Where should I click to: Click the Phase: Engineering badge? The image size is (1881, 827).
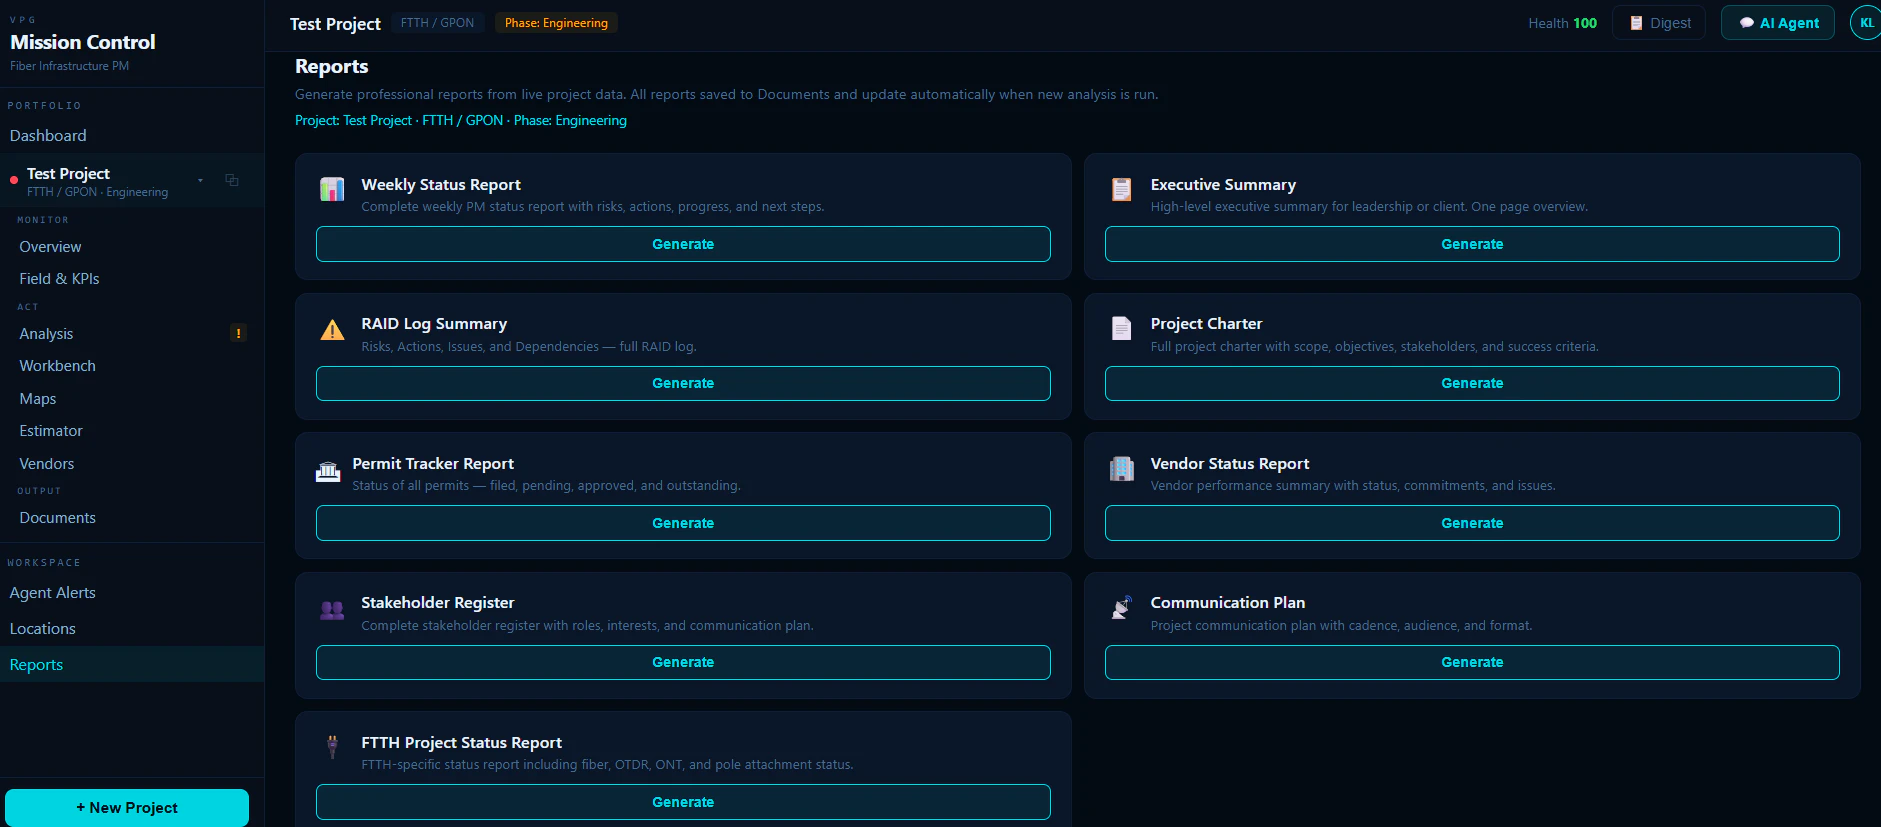point(556,23)
